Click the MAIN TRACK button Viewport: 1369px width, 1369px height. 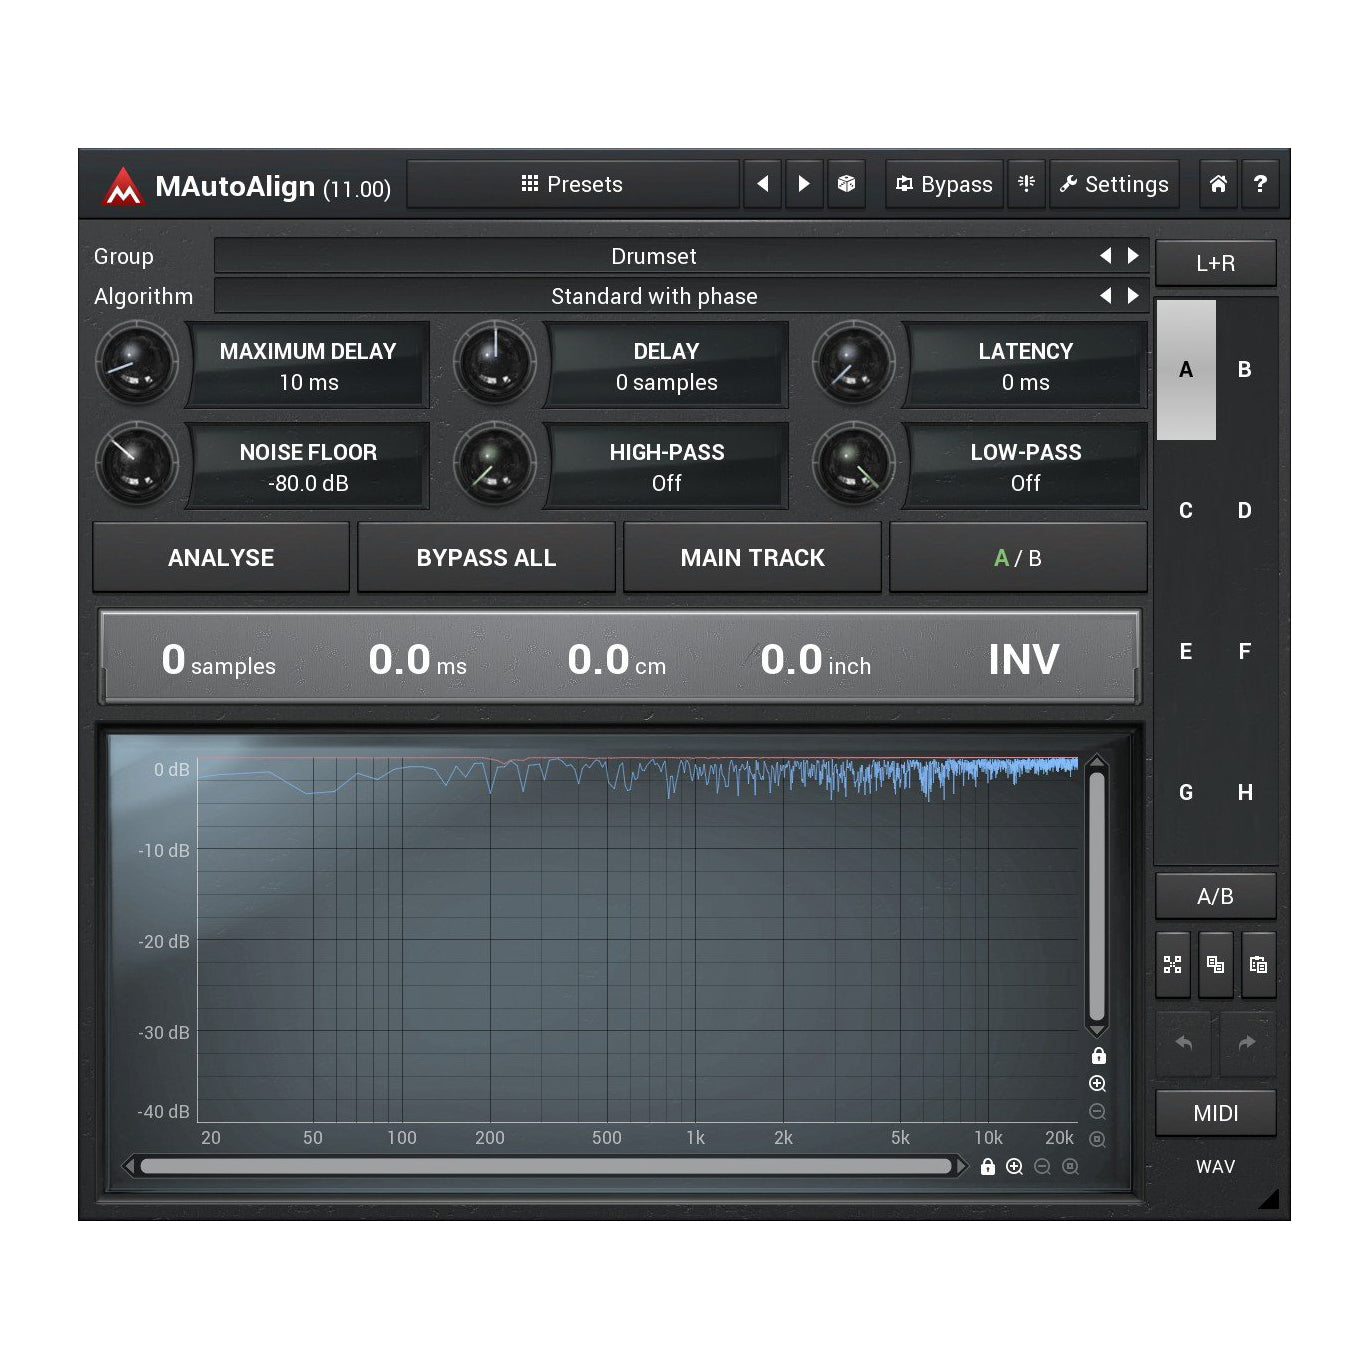[x=752, y=558]
